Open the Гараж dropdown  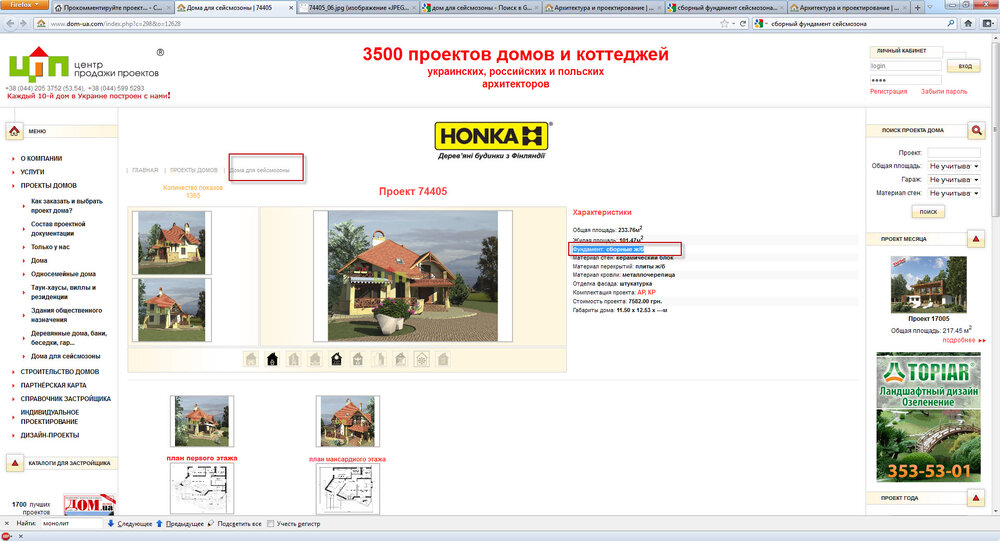953,179
